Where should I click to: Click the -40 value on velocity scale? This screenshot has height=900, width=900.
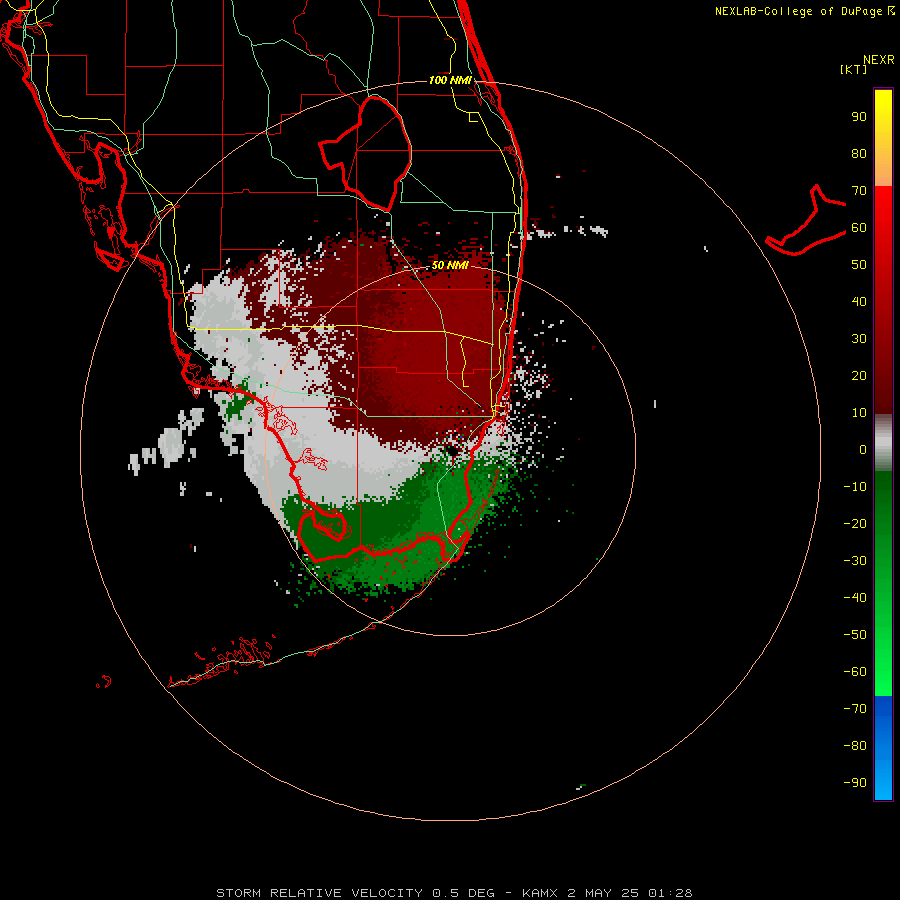point(855,598)
